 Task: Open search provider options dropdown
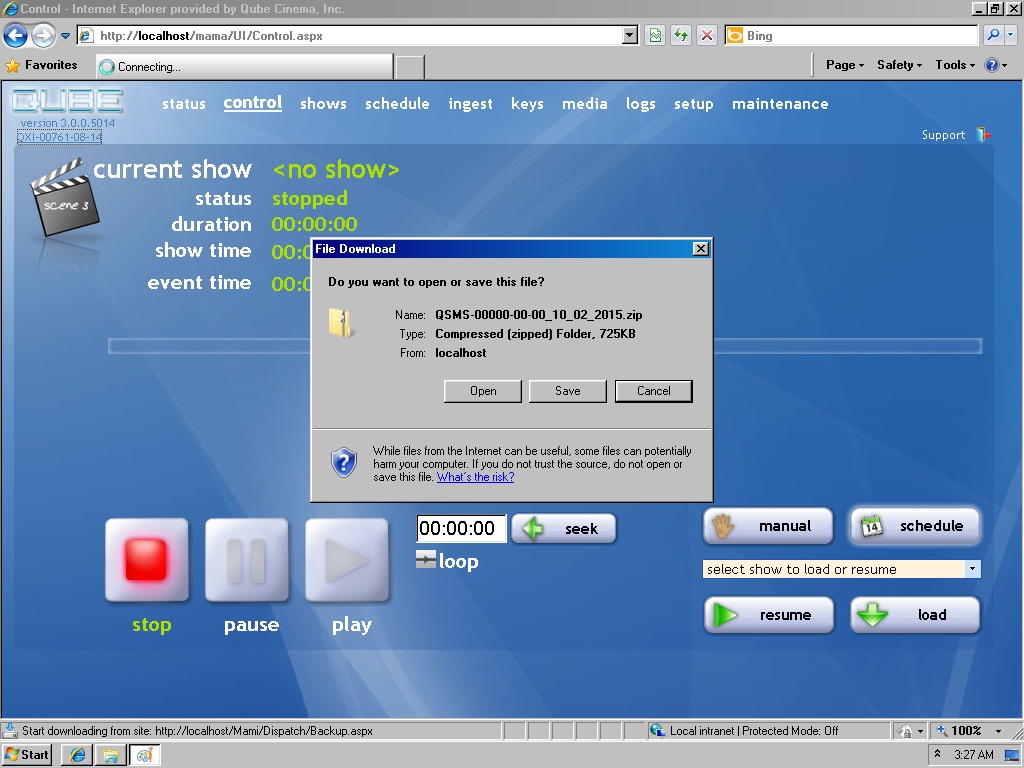[x=1011, y=35]
